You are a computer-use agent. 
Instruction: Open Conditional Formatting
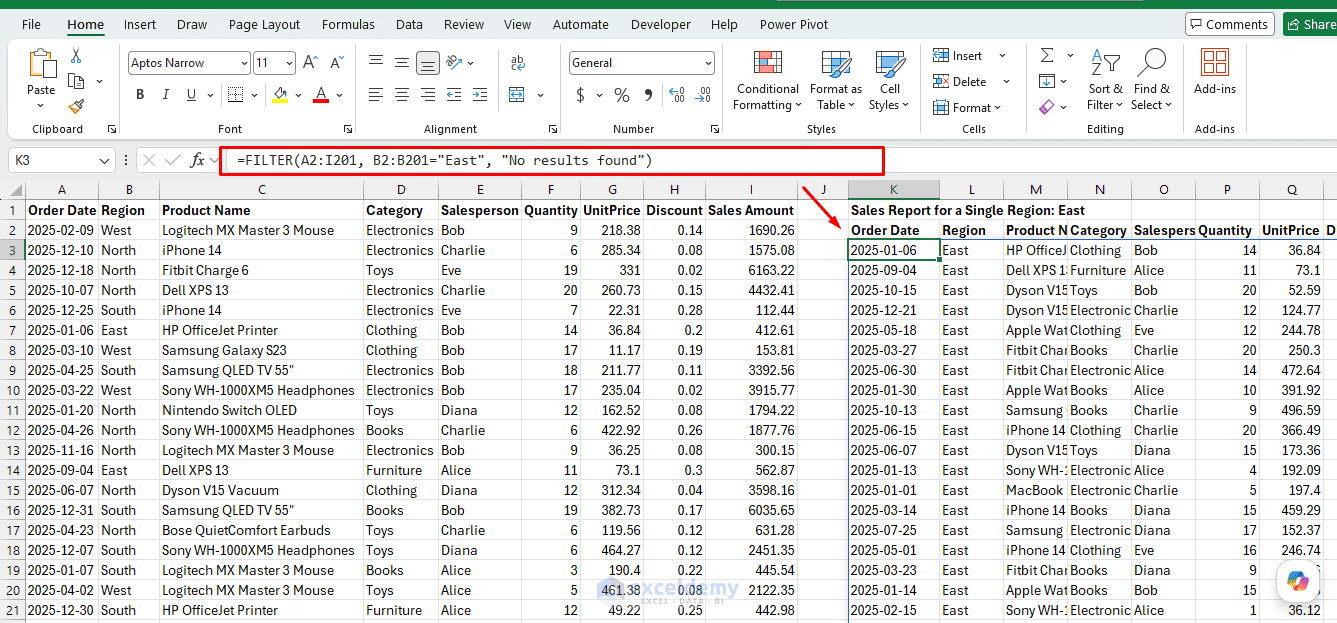pos(768,80)
